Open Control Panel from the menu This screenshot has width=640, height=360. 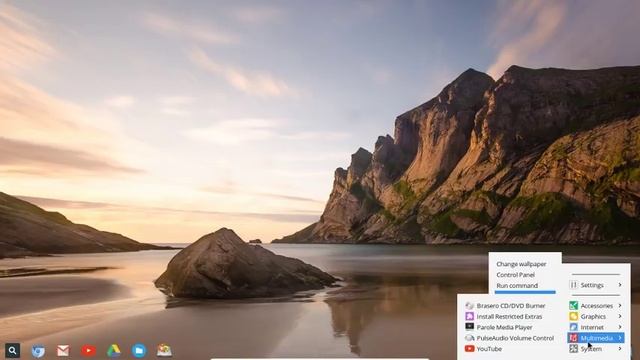coord(516,275)
